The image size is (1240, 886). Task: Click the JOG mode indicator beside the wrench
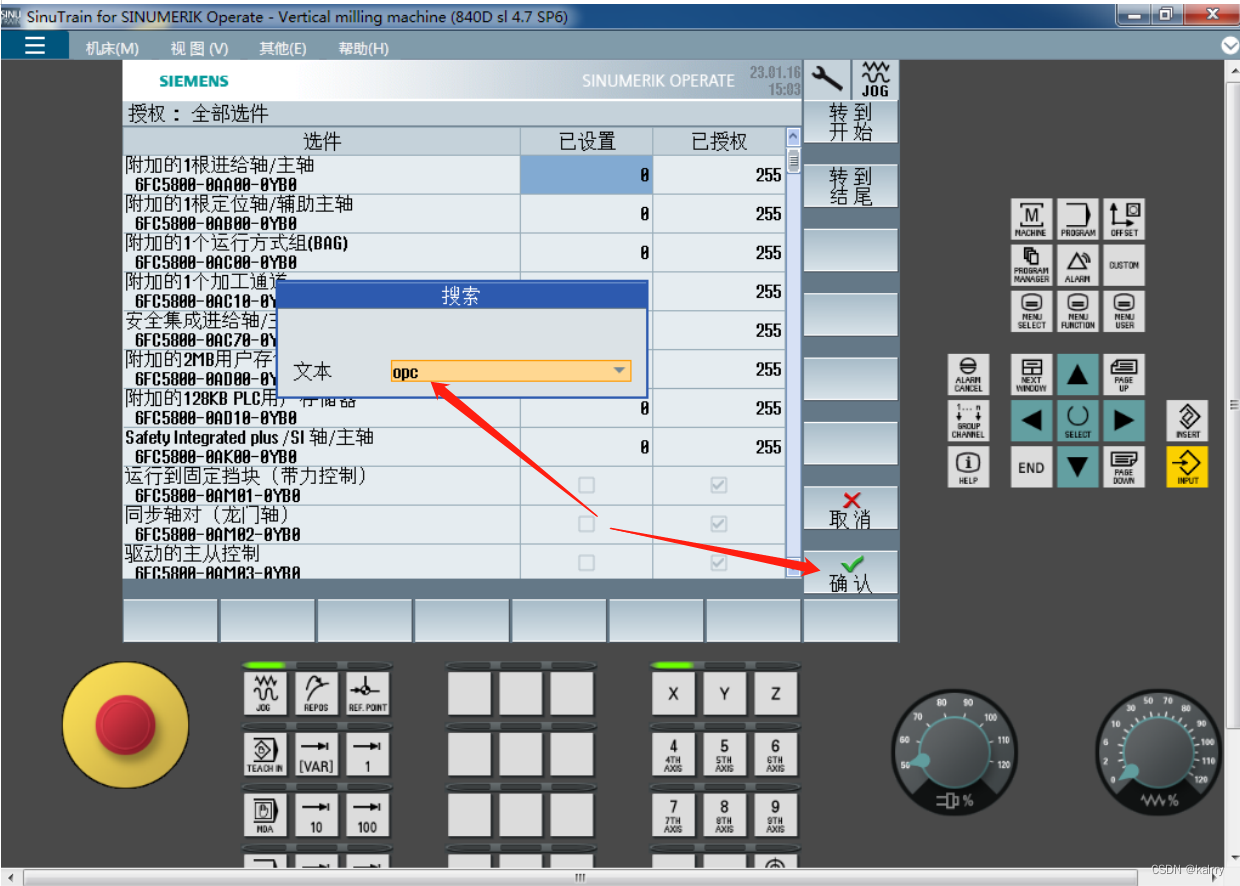pyautogui.click(x=875, y=79)
